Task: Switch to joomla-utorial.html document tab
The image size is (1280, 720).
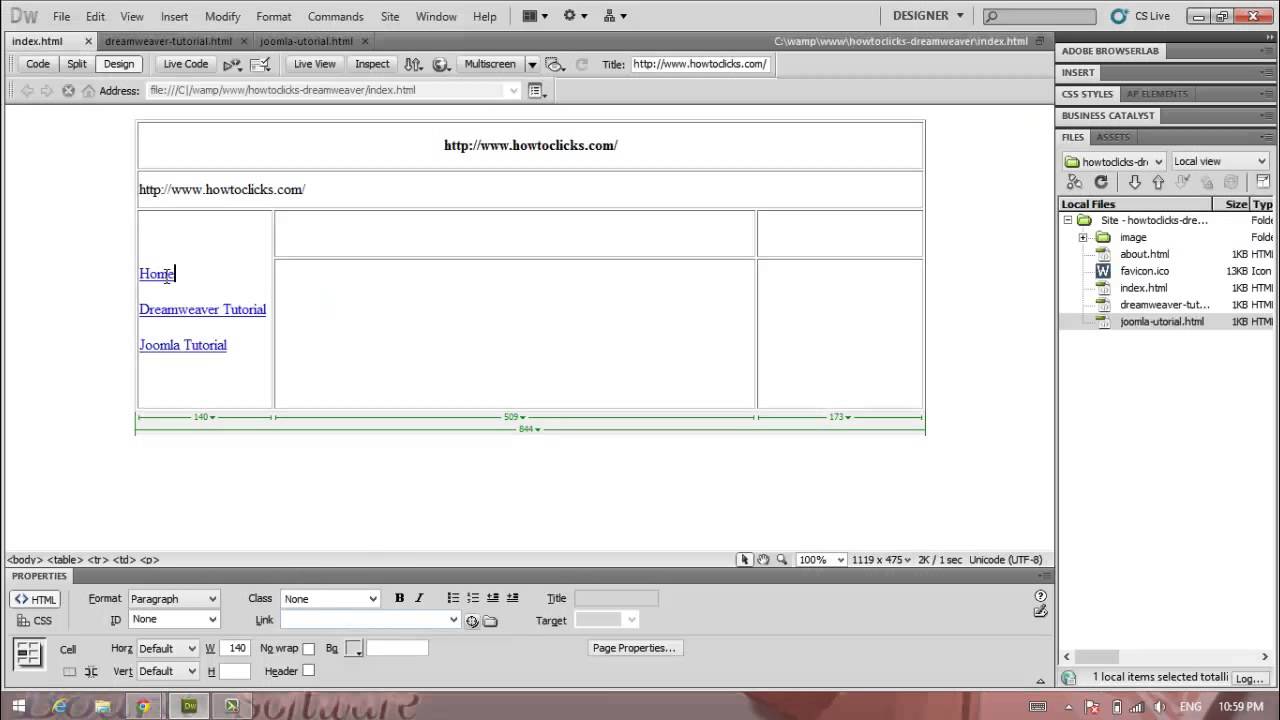Action: click(x=306, y=41)
